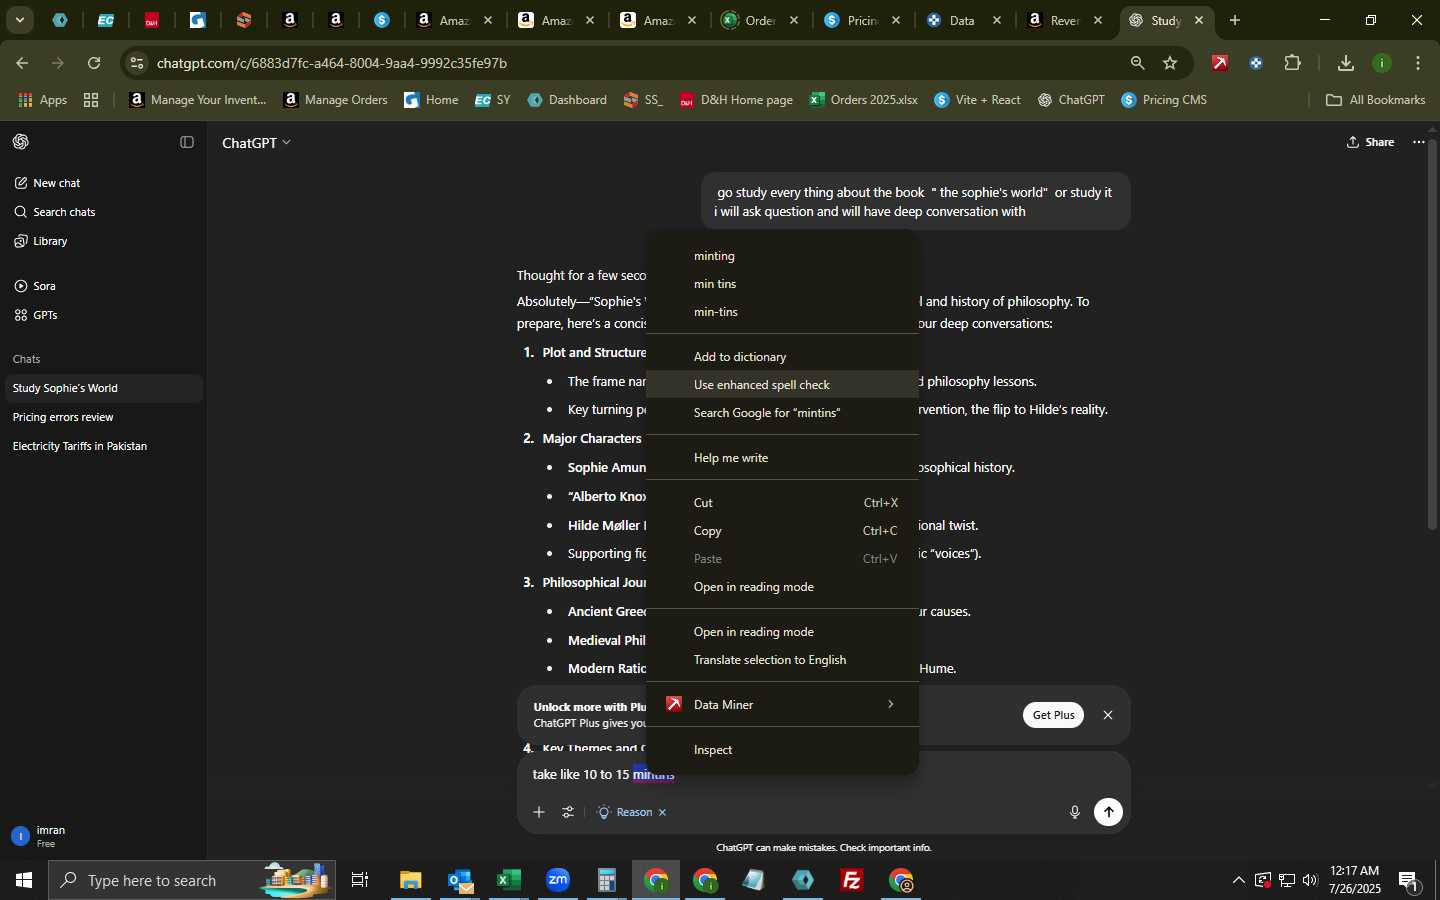
Task: Open Search chats
Action: (x=103, y=212)
